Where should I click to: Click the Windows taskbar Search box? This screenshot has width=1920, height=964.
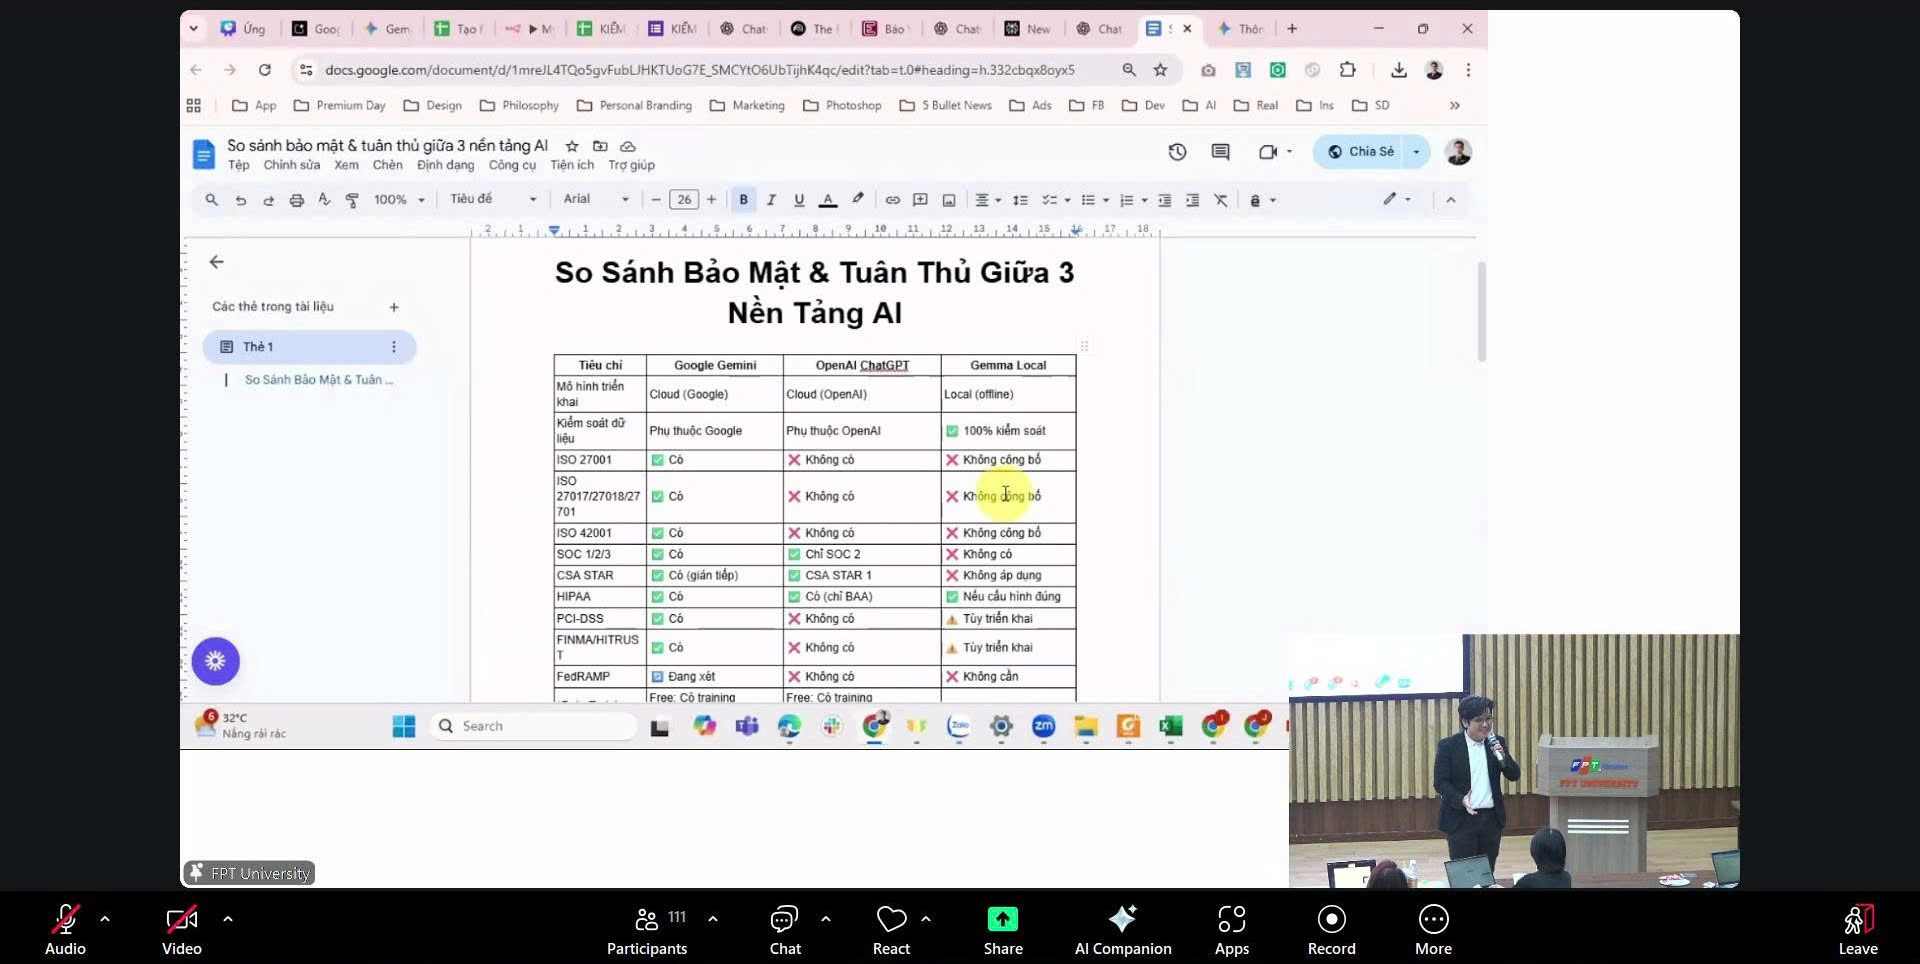click(535, 726)
